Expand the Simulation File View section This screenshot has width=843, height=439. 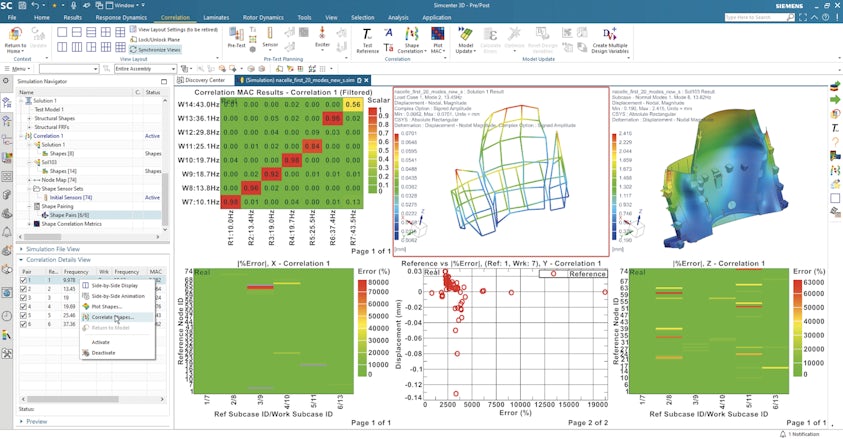tap(22, 249)
